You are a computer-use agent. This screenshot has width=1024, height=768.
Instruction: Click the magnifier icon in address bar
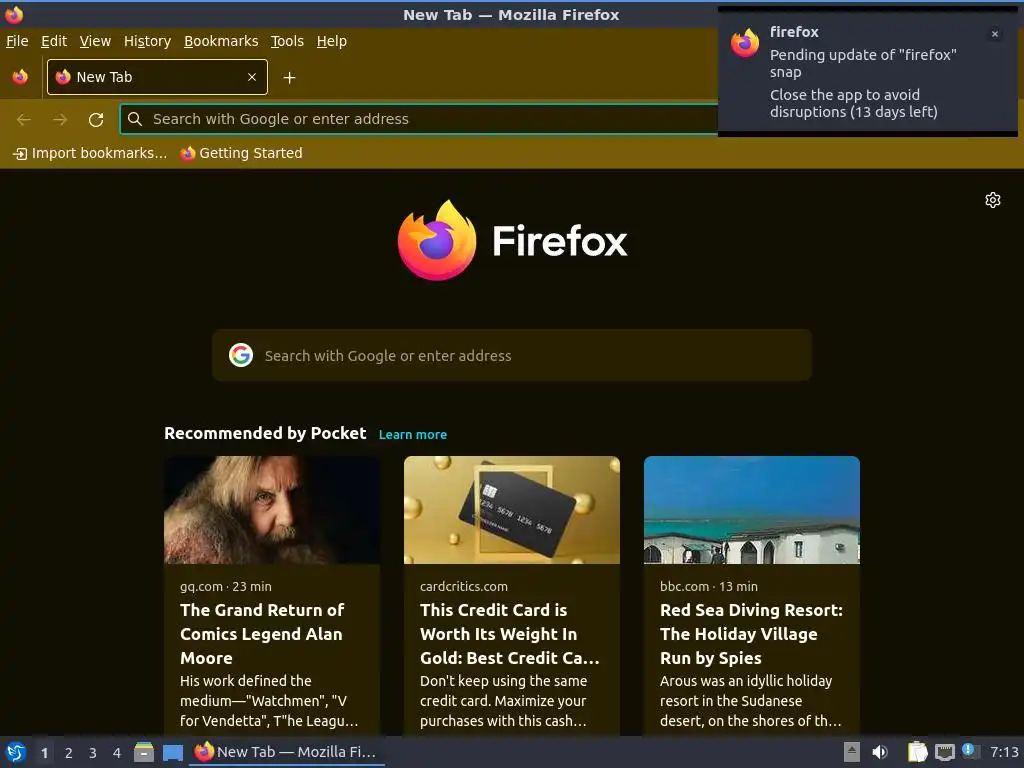[x=135, y=119]
